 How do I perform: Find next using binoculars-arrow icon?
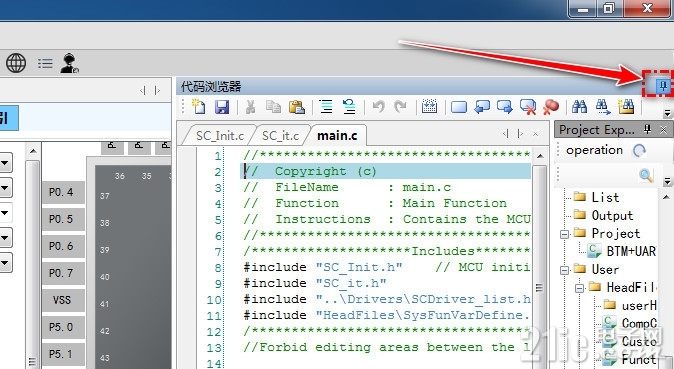[x=603, y=107]
